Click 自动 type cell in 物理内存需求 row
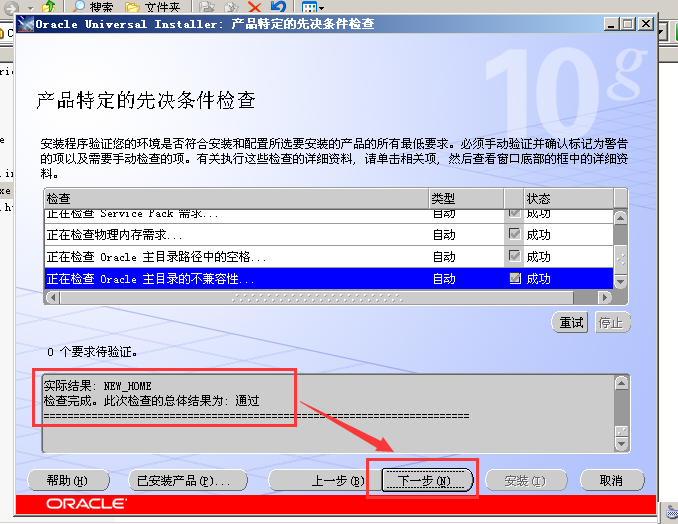This screenshot has height=524, width=678. 444,235
